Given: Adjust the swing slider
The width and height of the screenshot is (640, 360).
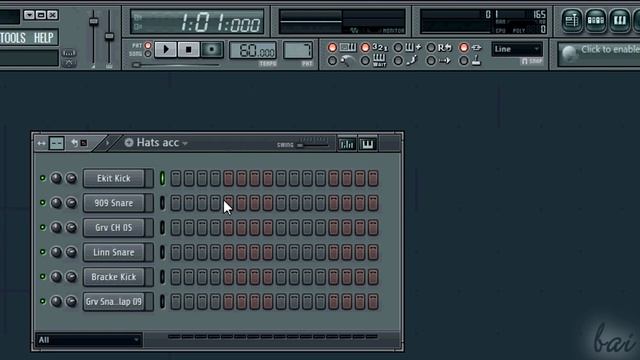Looking at the screenshot, I should coord(313,145).
